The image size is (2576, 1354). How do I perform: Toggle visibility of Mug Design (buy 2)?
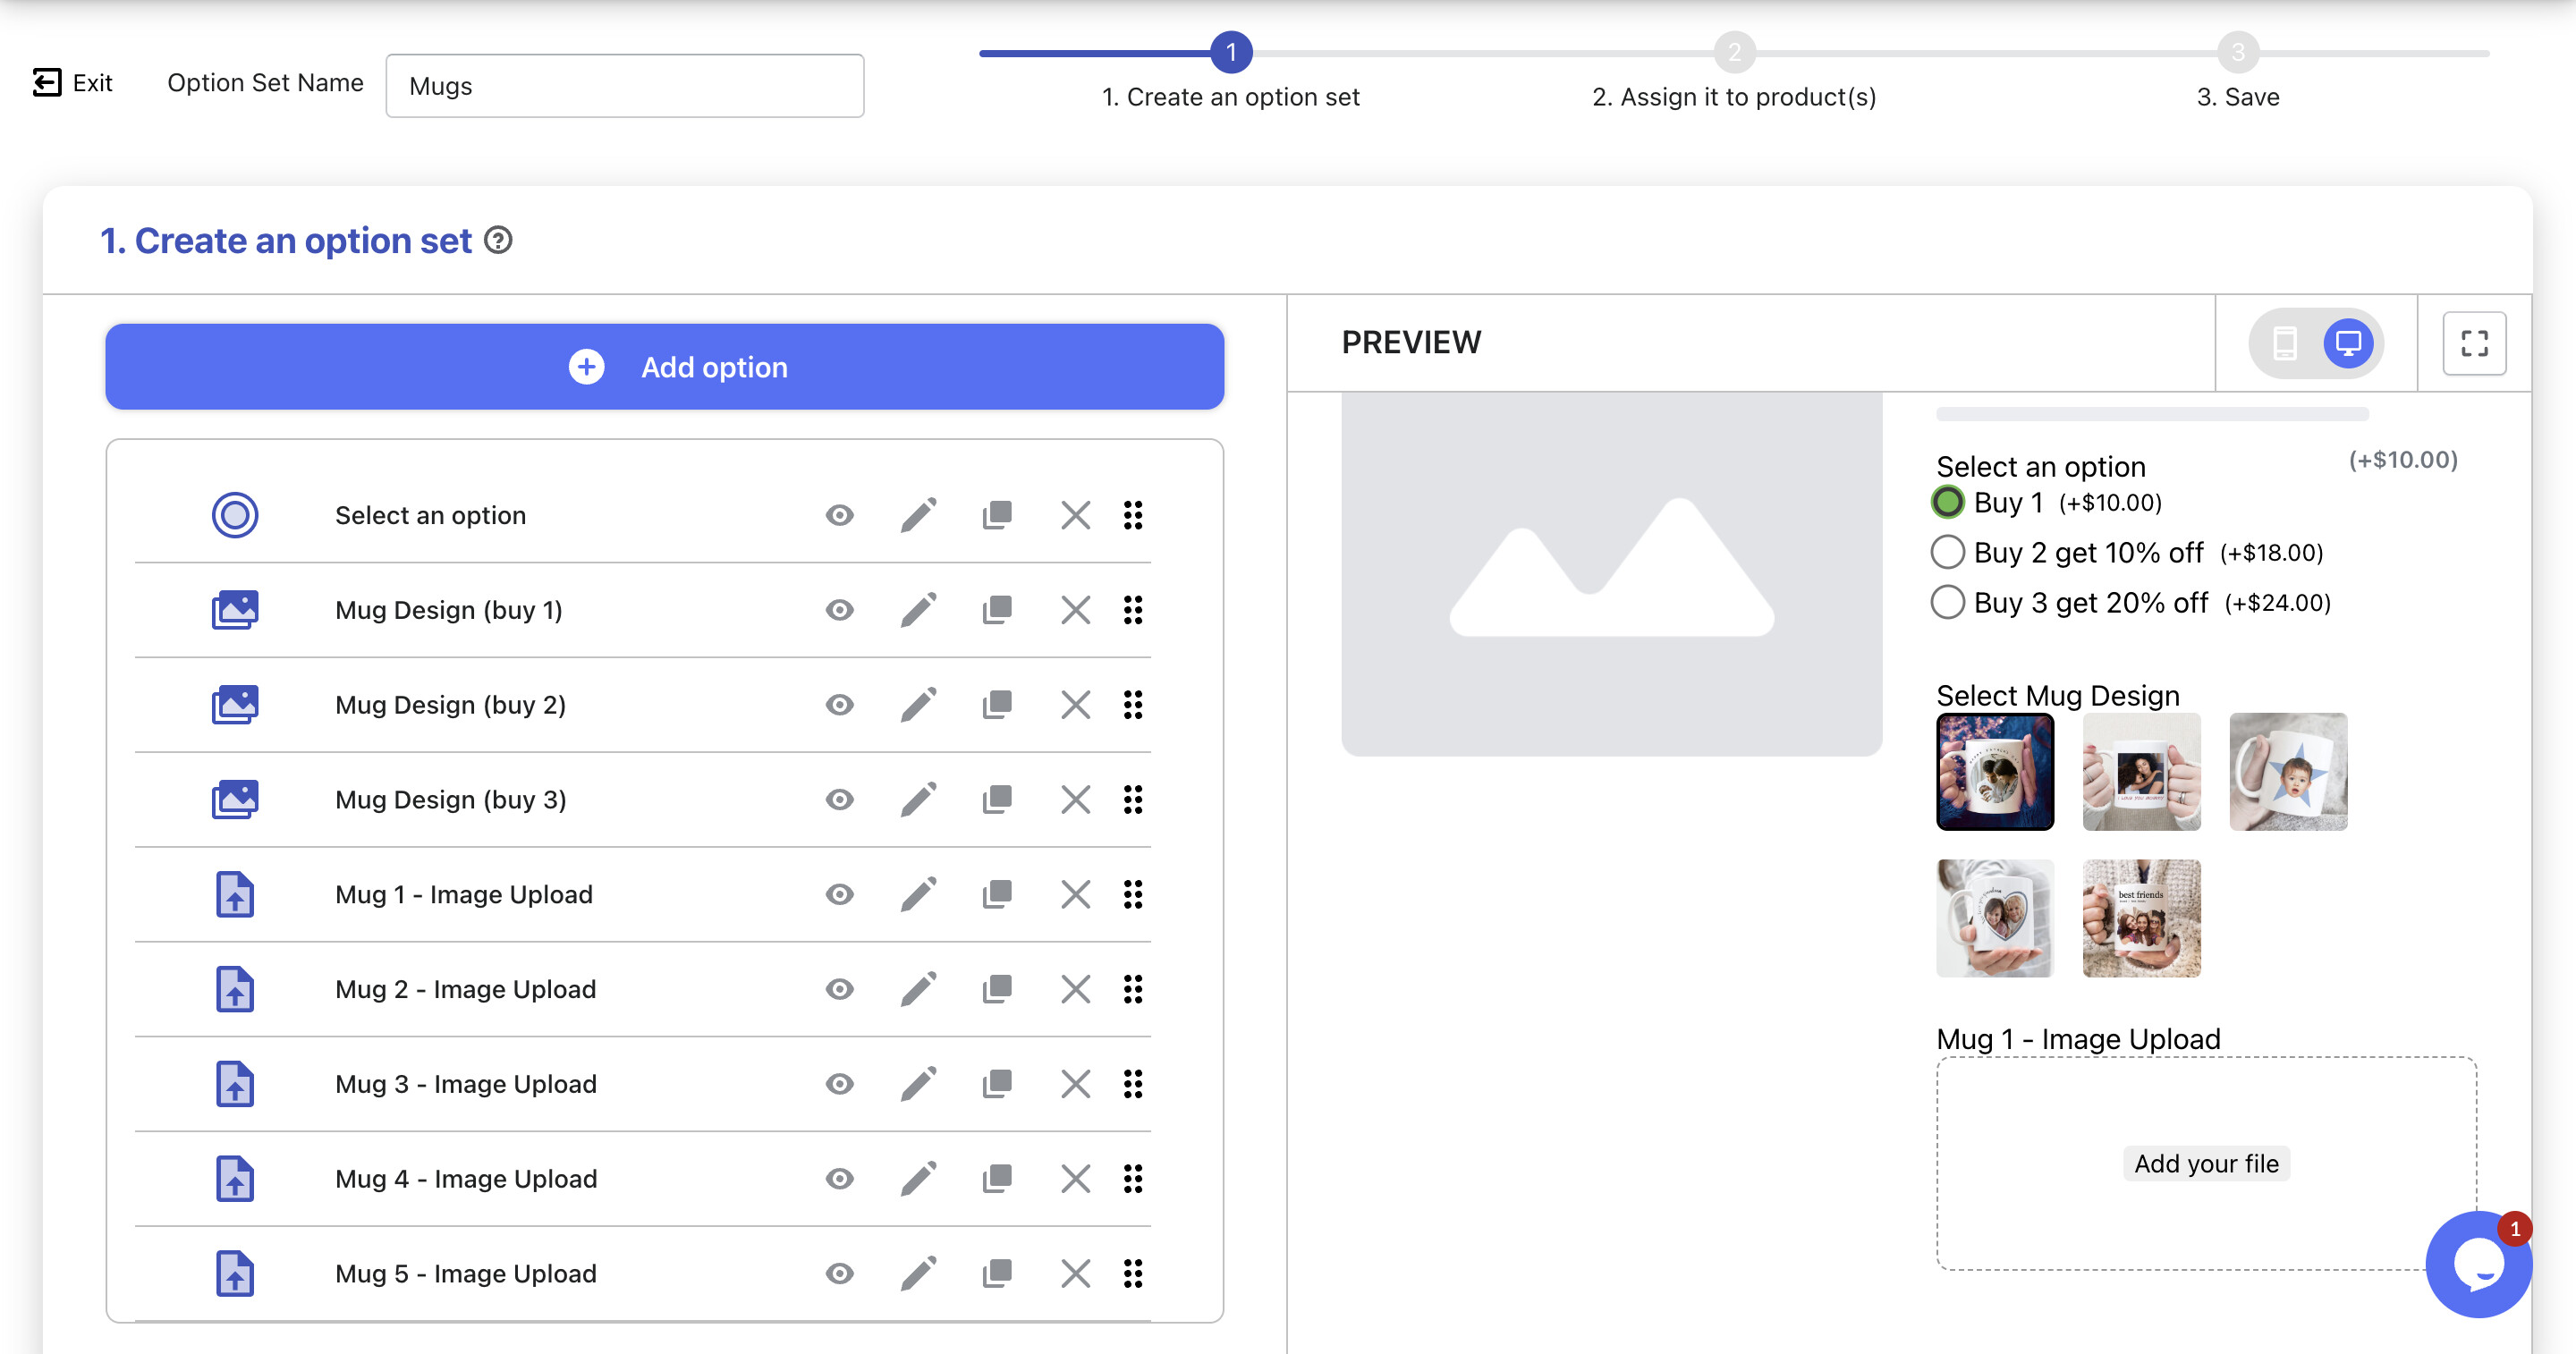[839, 705]
